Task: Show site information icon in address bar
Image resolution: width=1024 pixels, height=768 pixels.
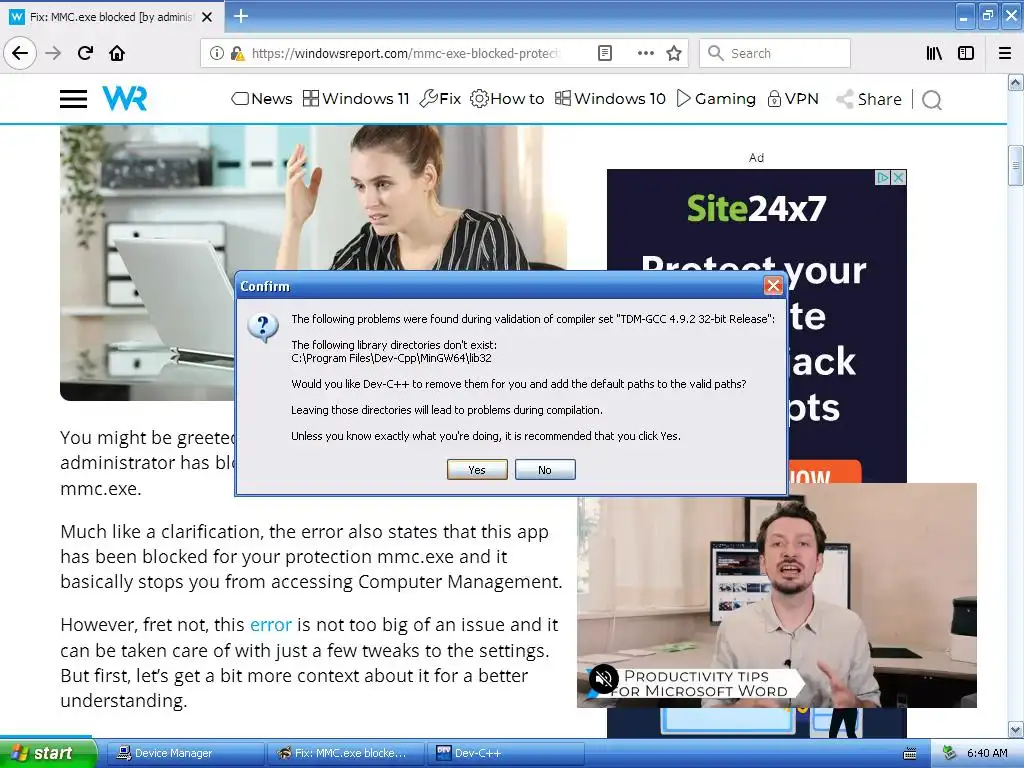Action: click(x=216, y=53)
